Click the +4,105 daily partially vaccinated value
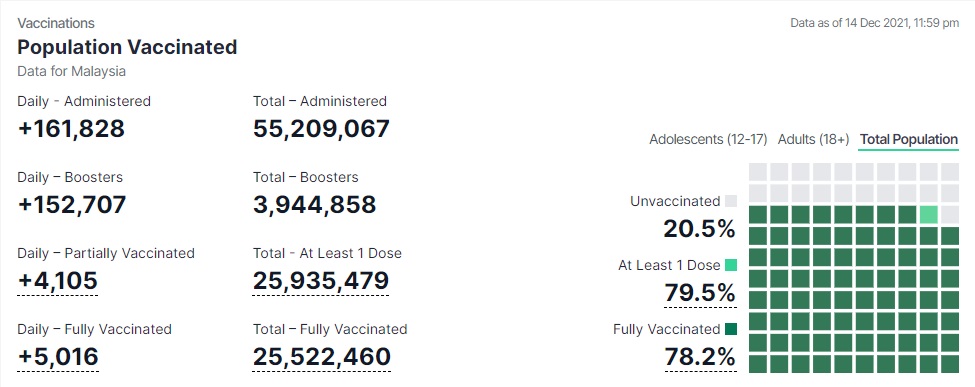 pos(58,281)
